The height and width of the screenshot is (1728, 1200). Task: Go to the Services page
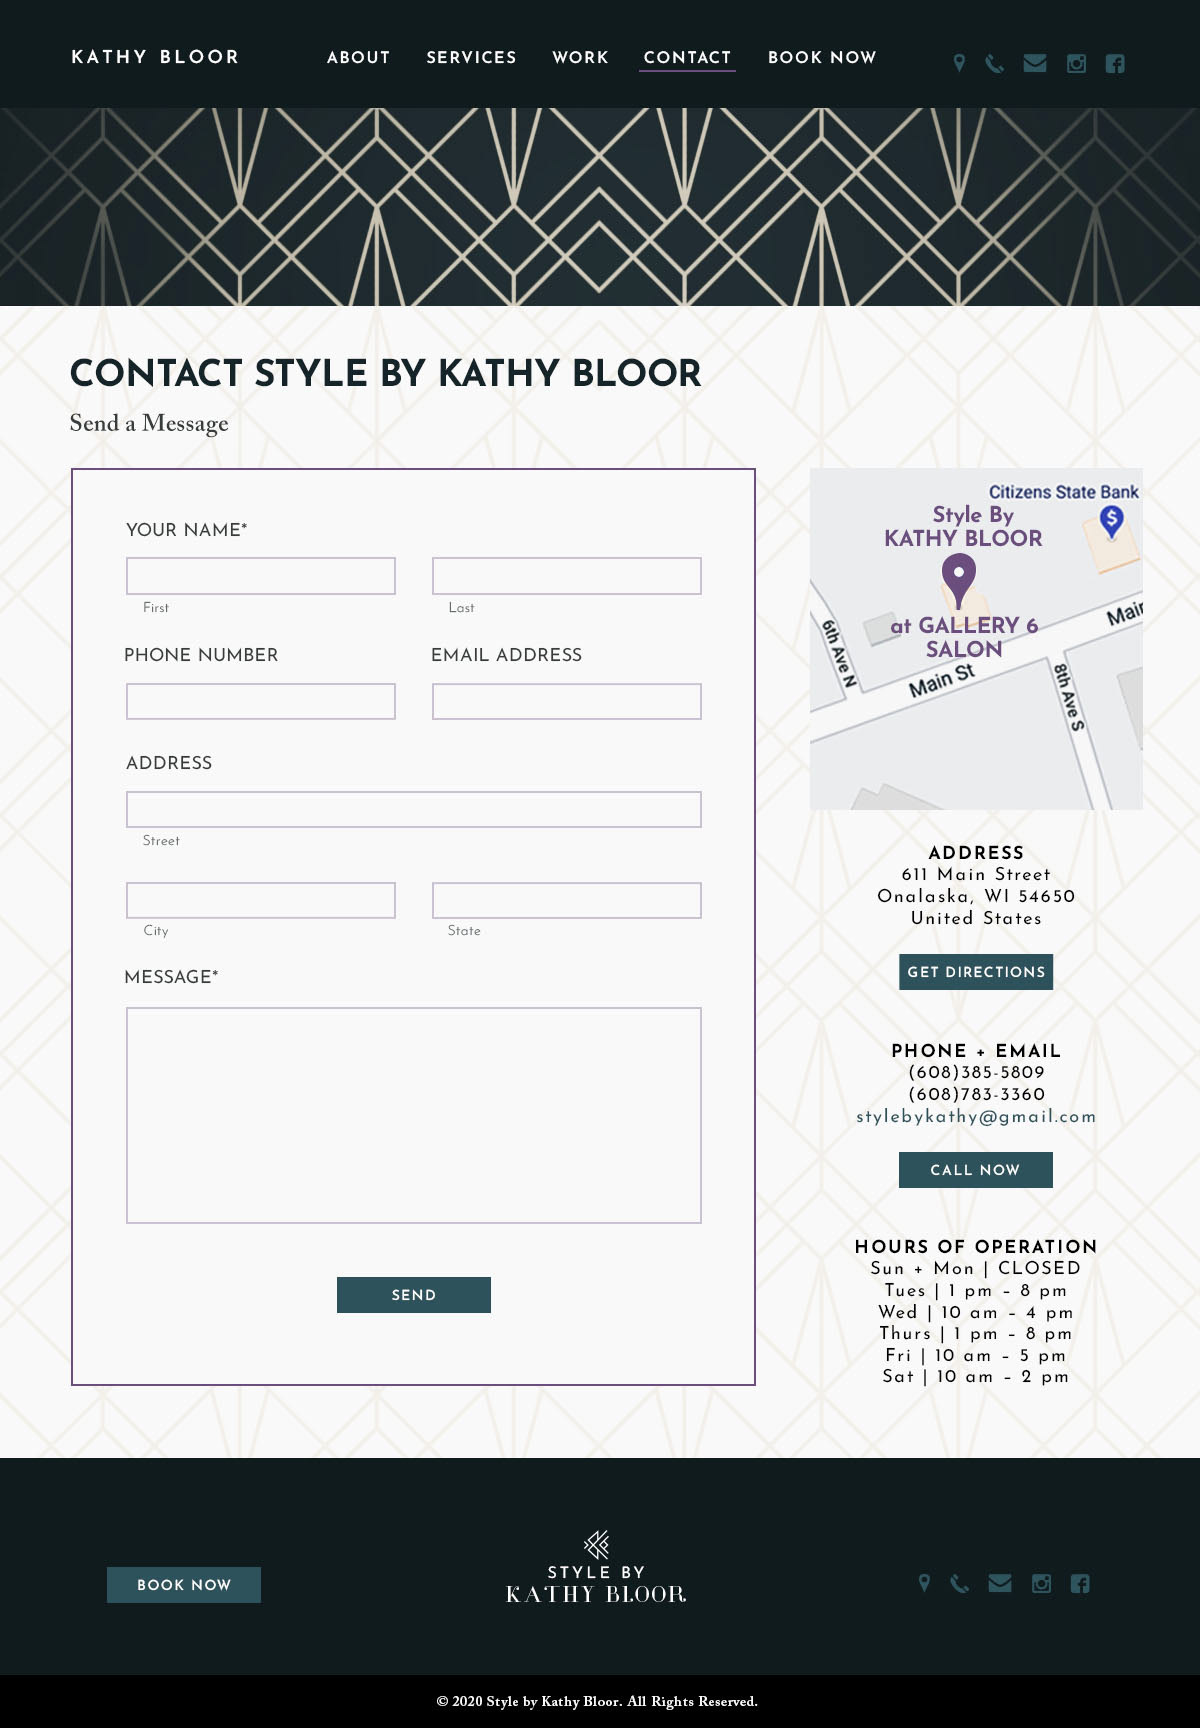pos(471,58)
